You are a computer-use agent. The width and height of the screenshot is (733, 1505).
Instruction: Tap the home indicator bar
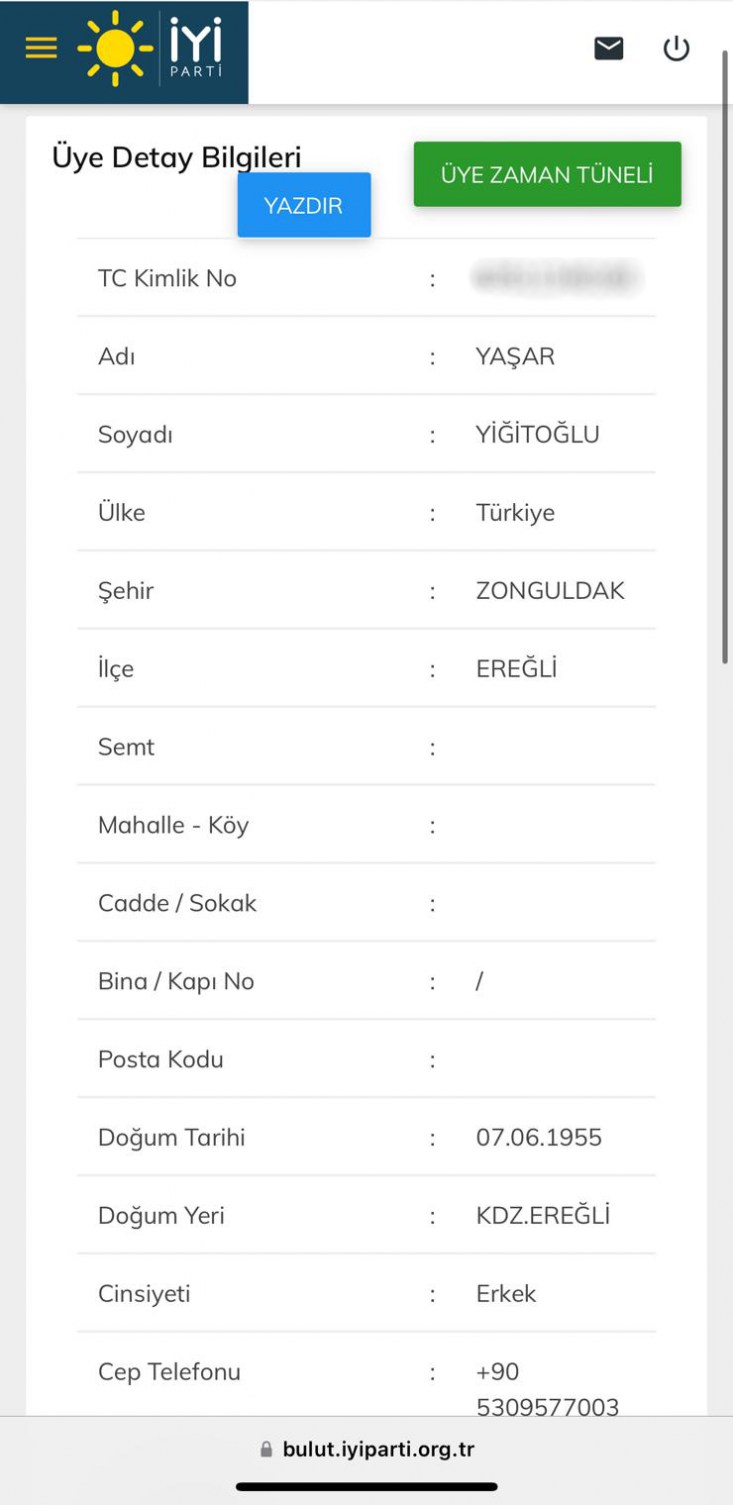[x=367, y=1487]
